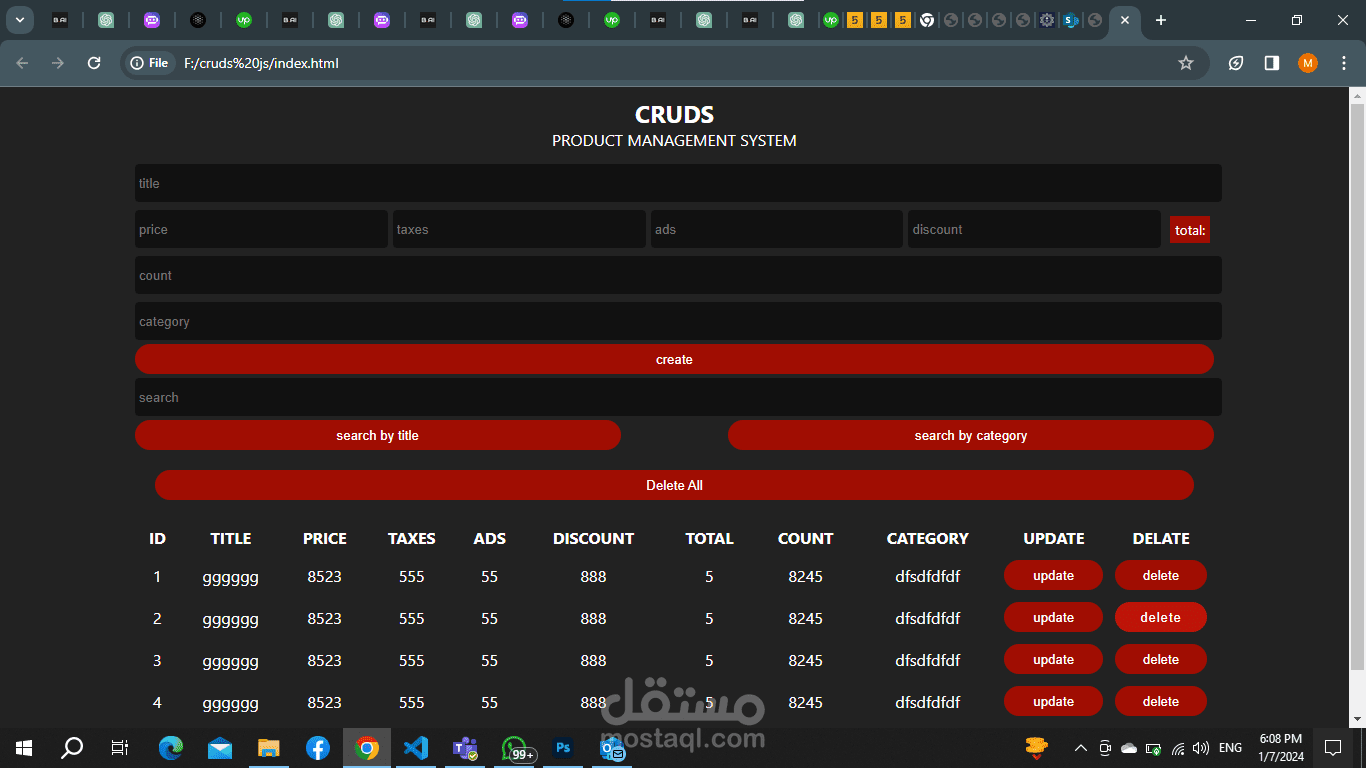Click the Delete All button
The height and width of the screenshot is (768, 1366).
[674, 485]
